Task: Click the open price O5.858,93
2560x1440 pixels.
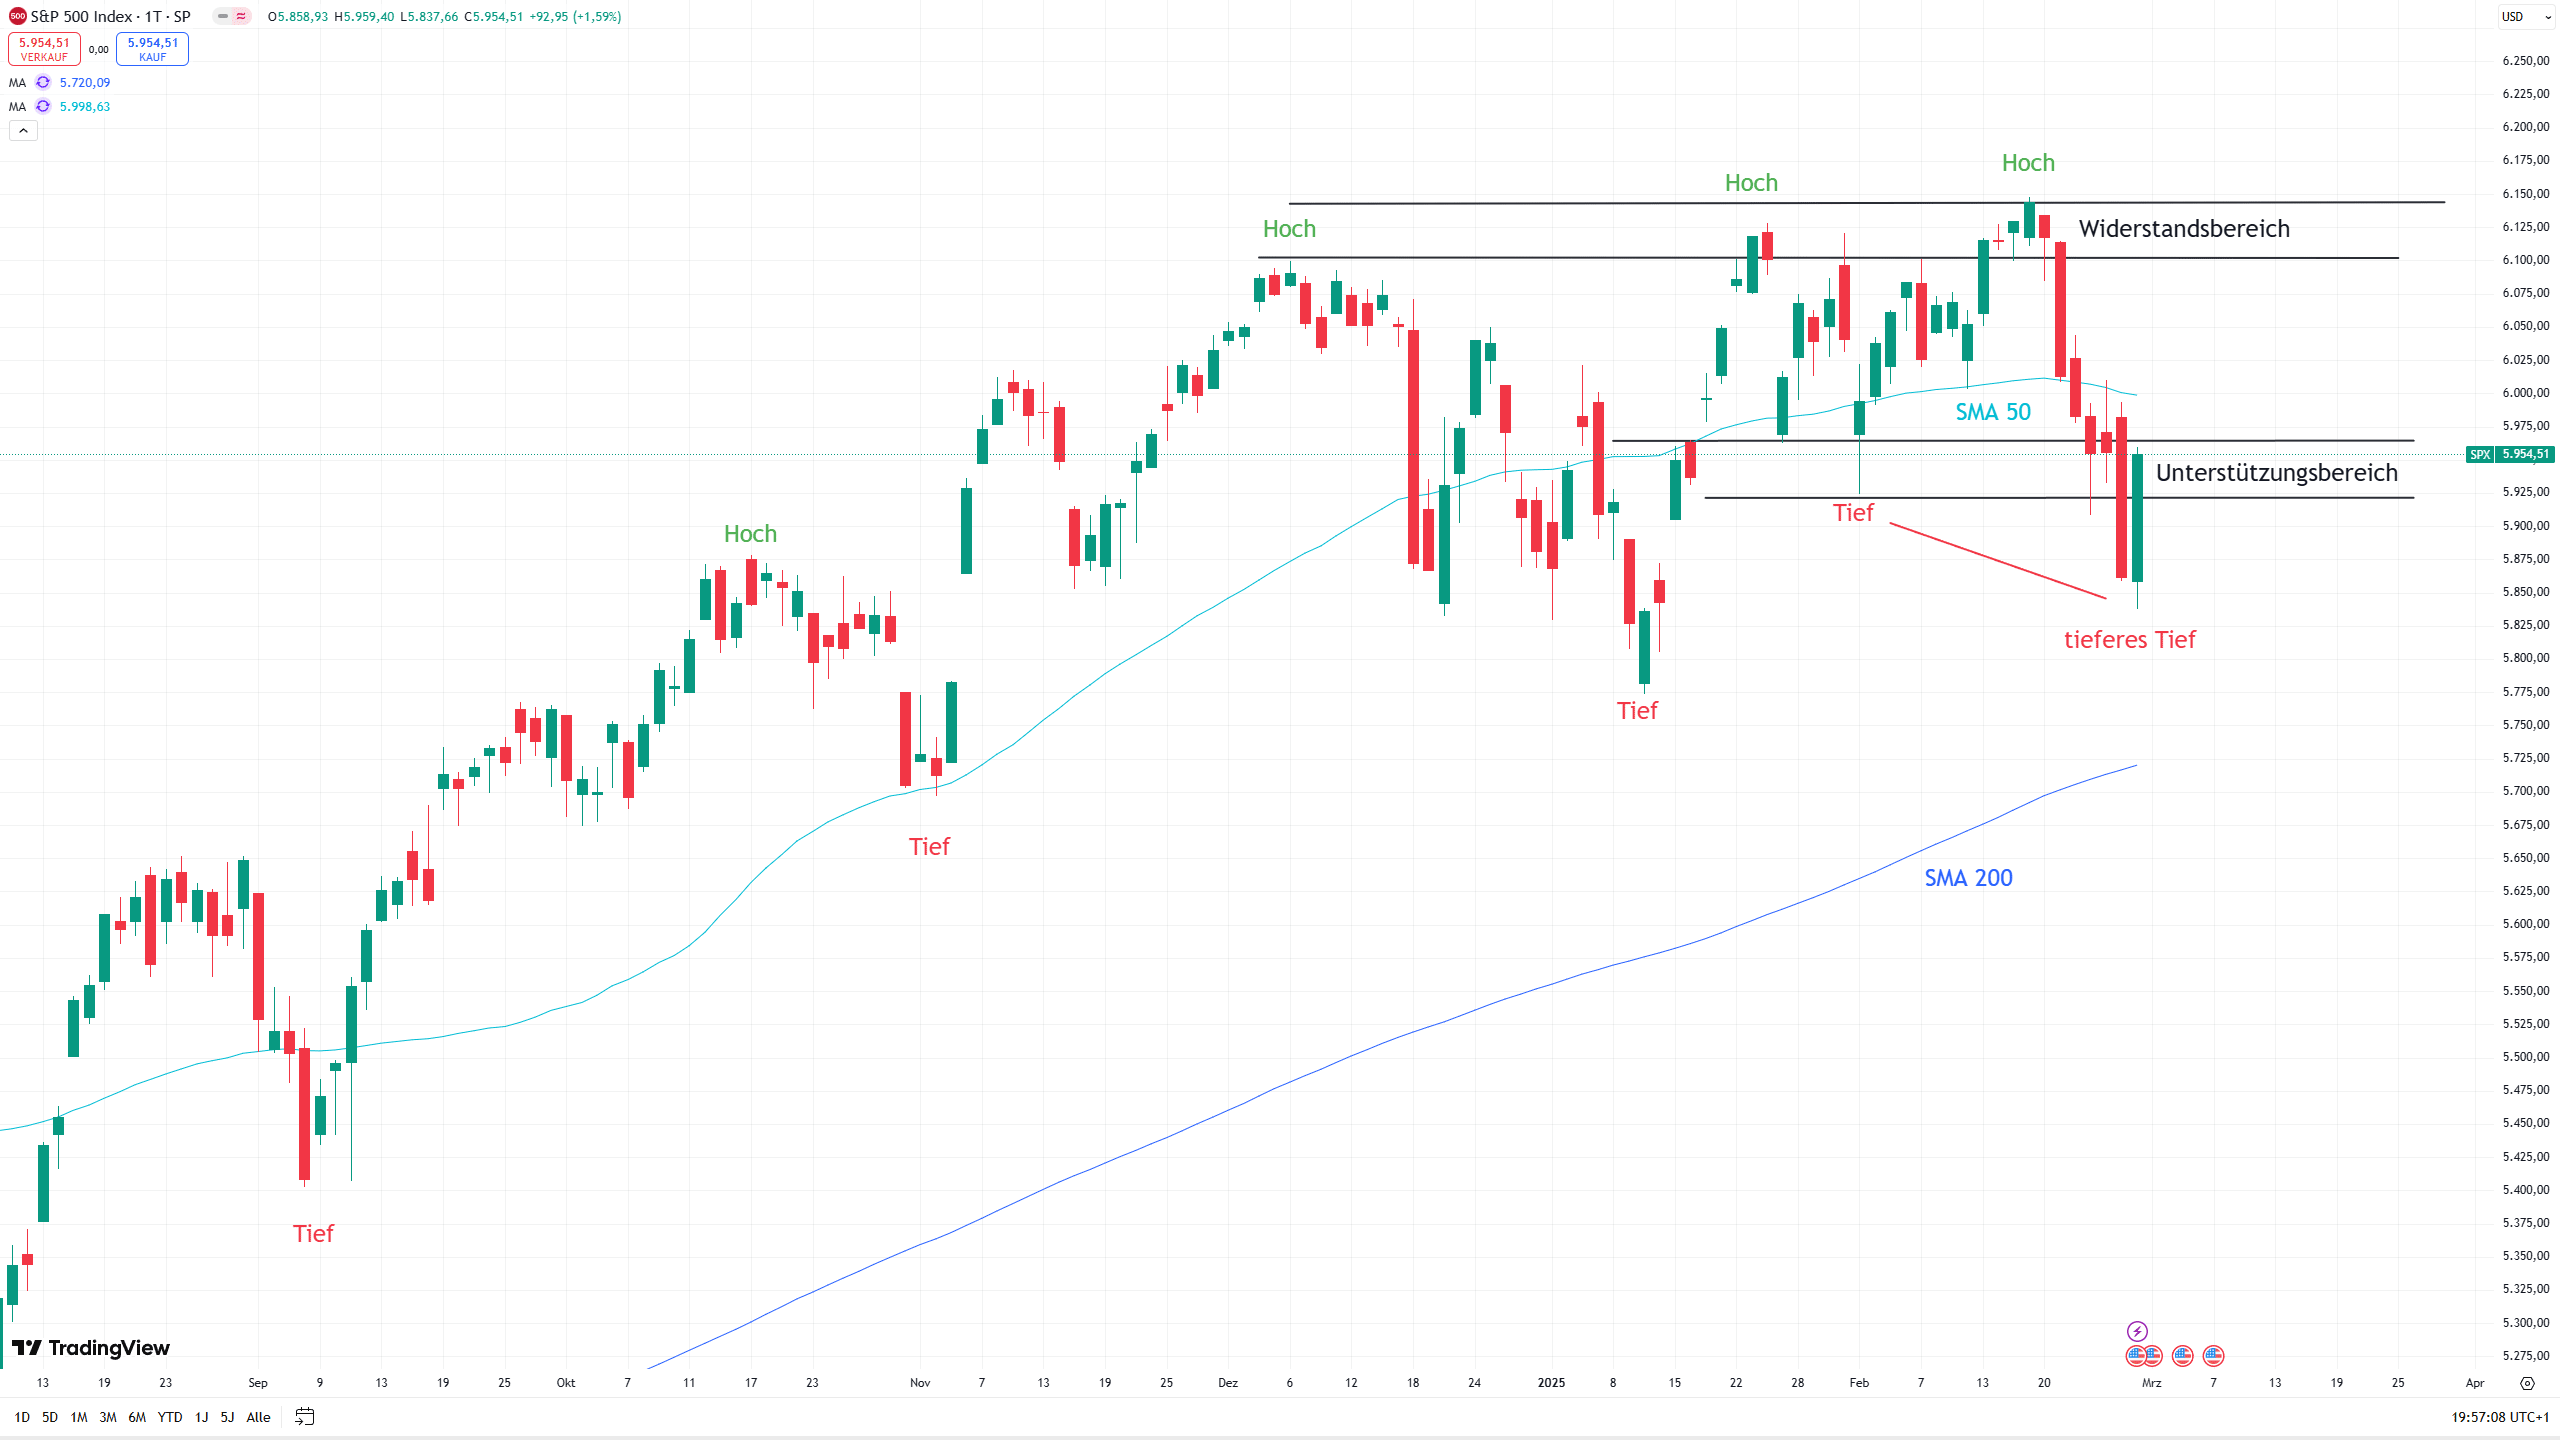Action: pyautogui.click(x=299, y=17)
